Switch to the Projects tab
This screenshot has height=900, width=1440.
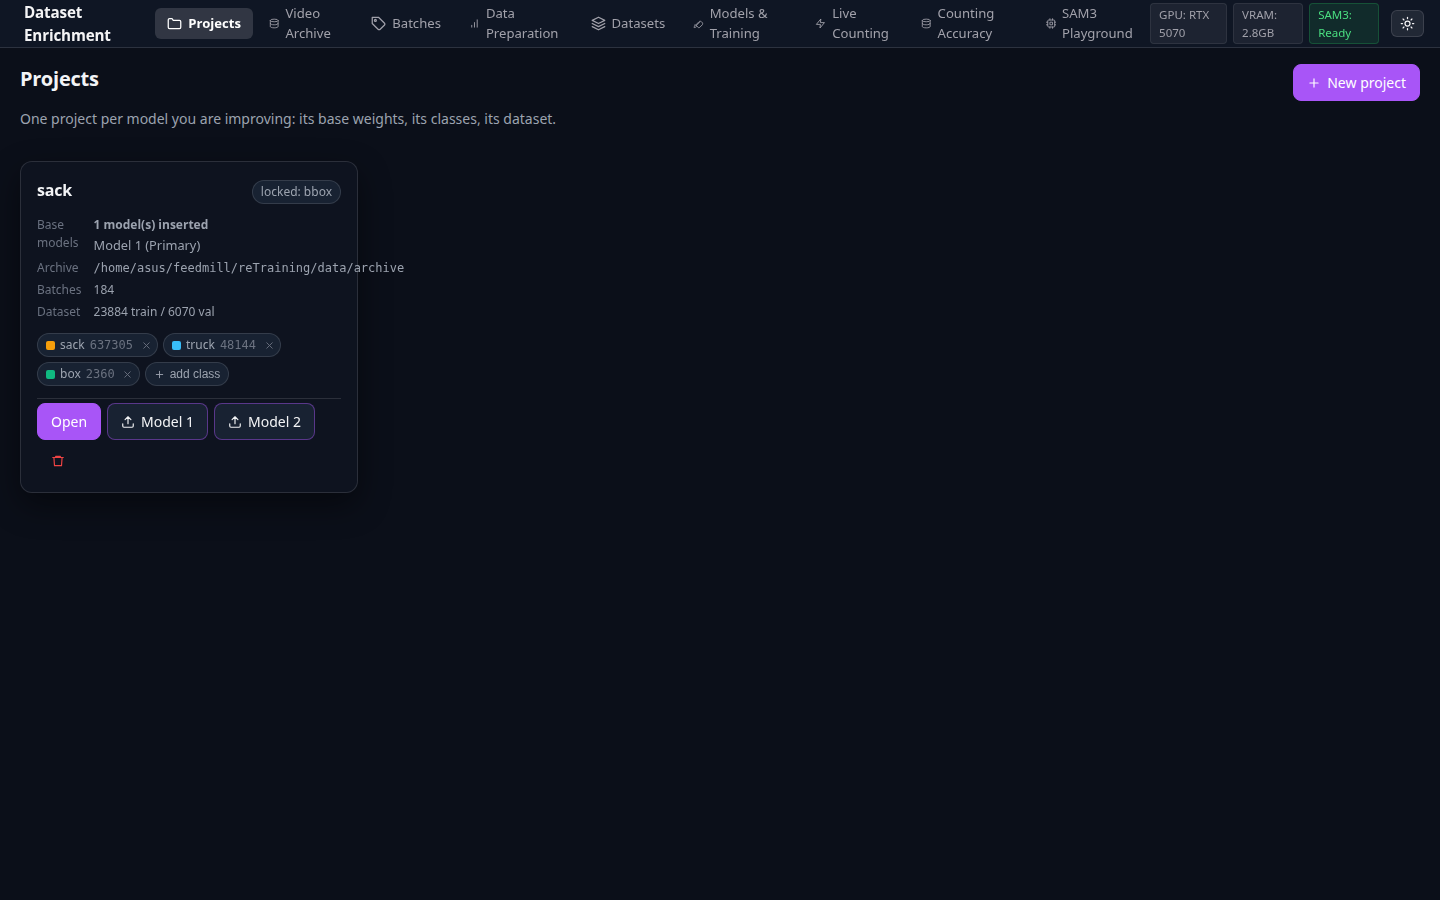point(204,23)
